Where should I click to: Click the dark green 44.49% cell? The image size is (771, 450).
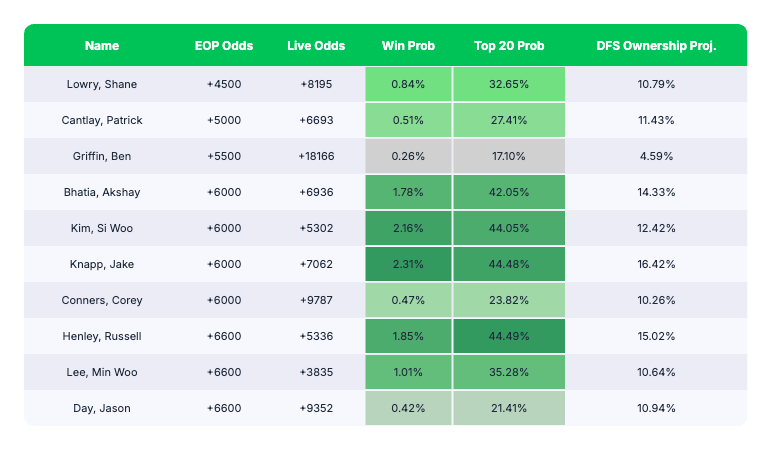click(x=509, y=336)
